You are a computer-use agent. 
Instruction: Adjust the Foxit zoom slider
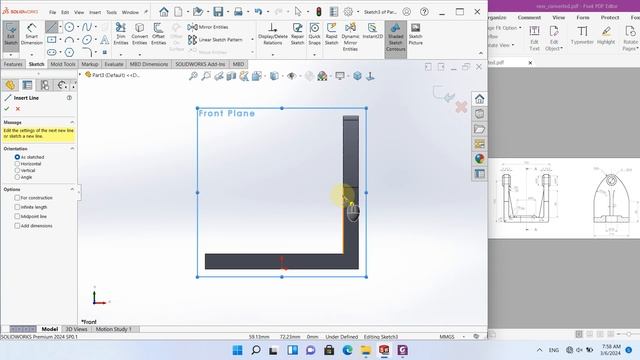(x=629, y=334)
